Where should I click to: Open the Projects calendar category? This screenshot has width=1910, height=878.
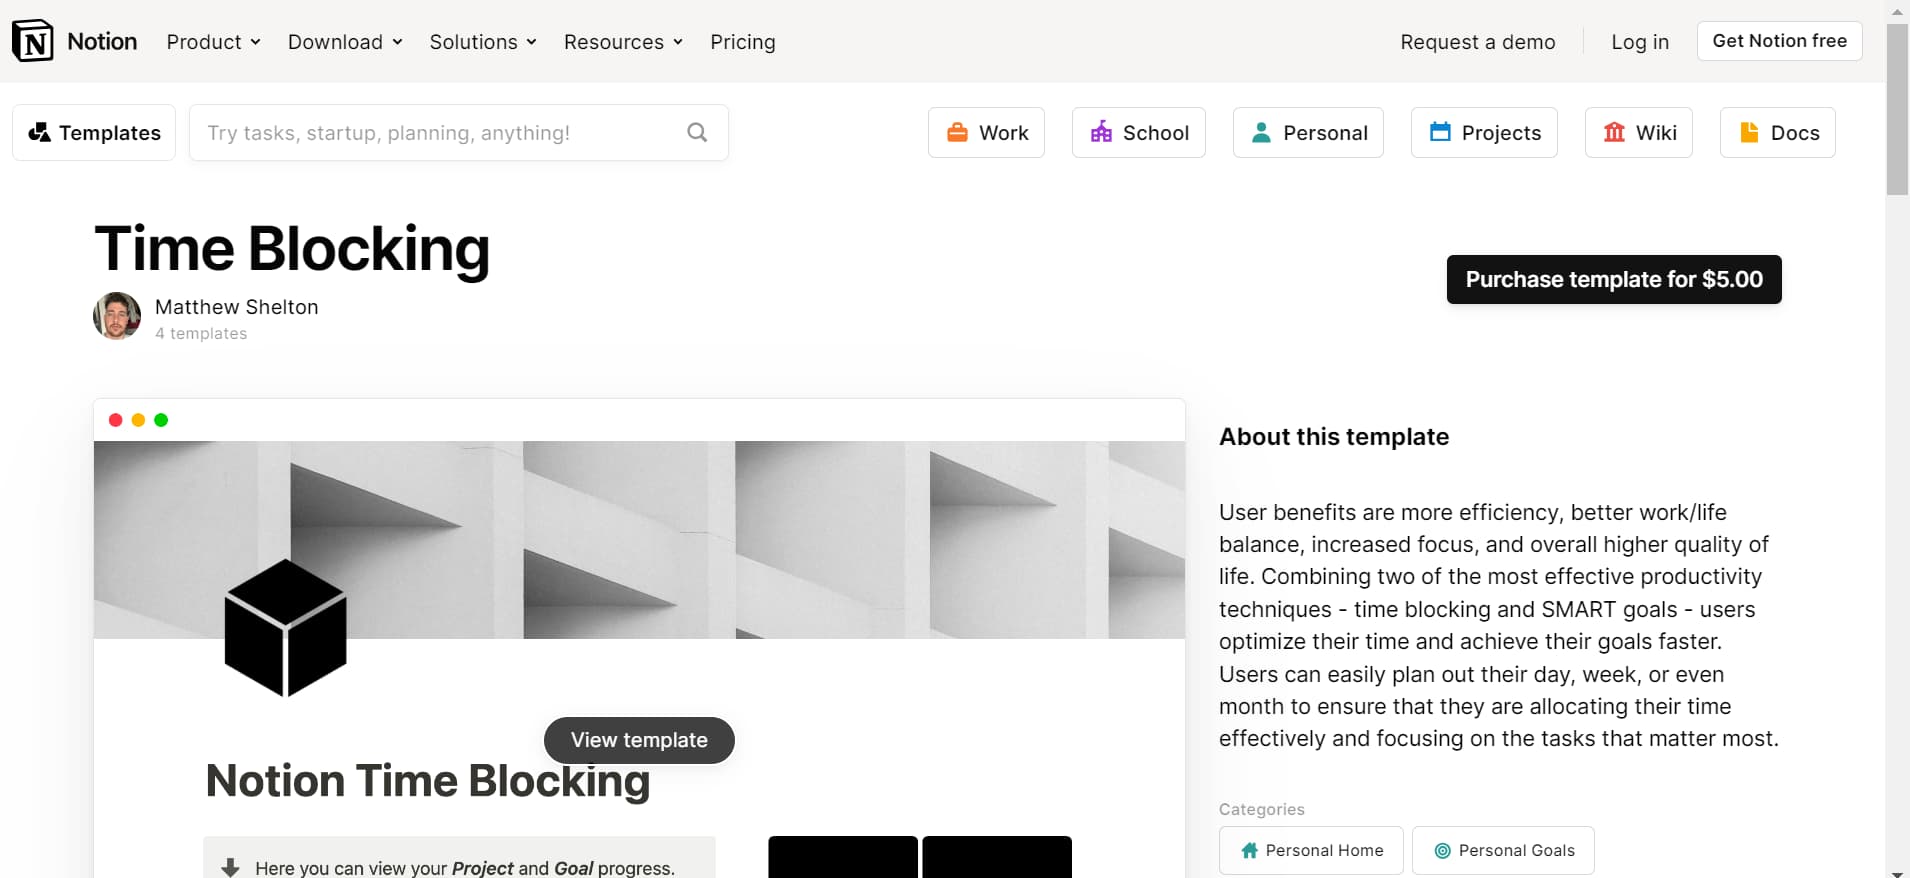(x=1484, y=133)
